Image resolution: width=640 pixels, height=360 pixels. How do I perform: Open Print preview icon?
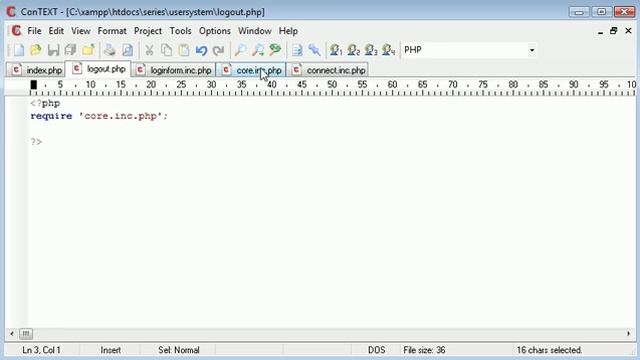pyautogui.click(x=127, y=50)
